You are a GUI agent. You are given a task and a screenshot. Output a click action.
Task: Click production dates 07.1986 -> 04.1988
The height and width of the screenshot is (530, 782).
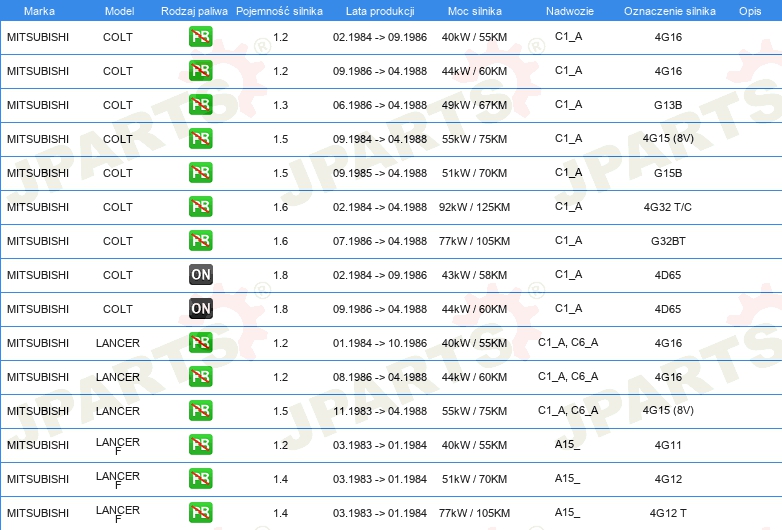point(380,241)
